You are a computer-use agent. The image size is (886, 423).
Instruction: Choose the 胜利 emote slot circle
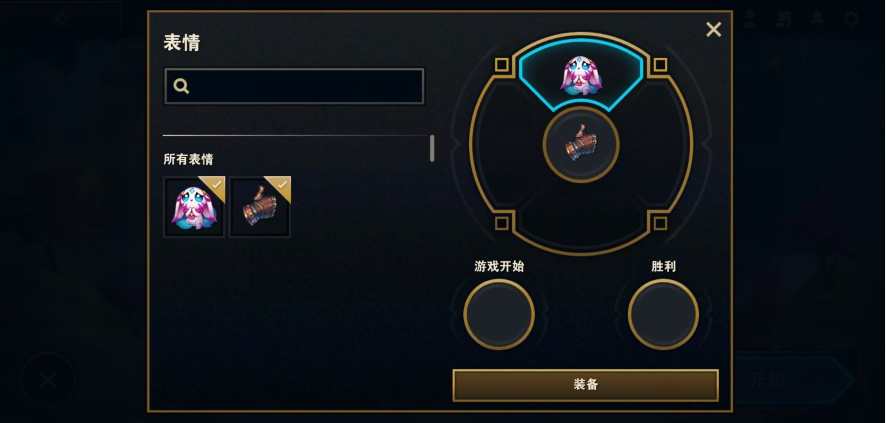663,314
